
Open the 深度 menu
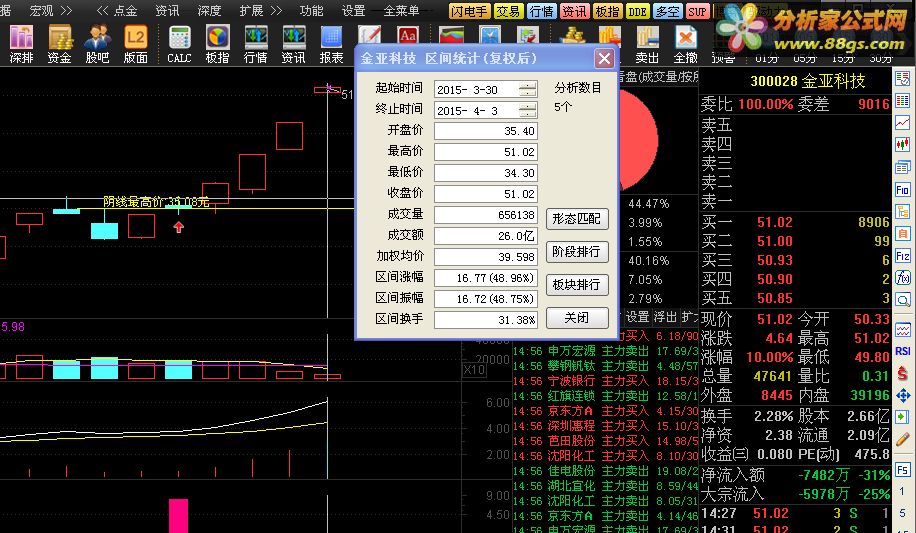[209, 11]
